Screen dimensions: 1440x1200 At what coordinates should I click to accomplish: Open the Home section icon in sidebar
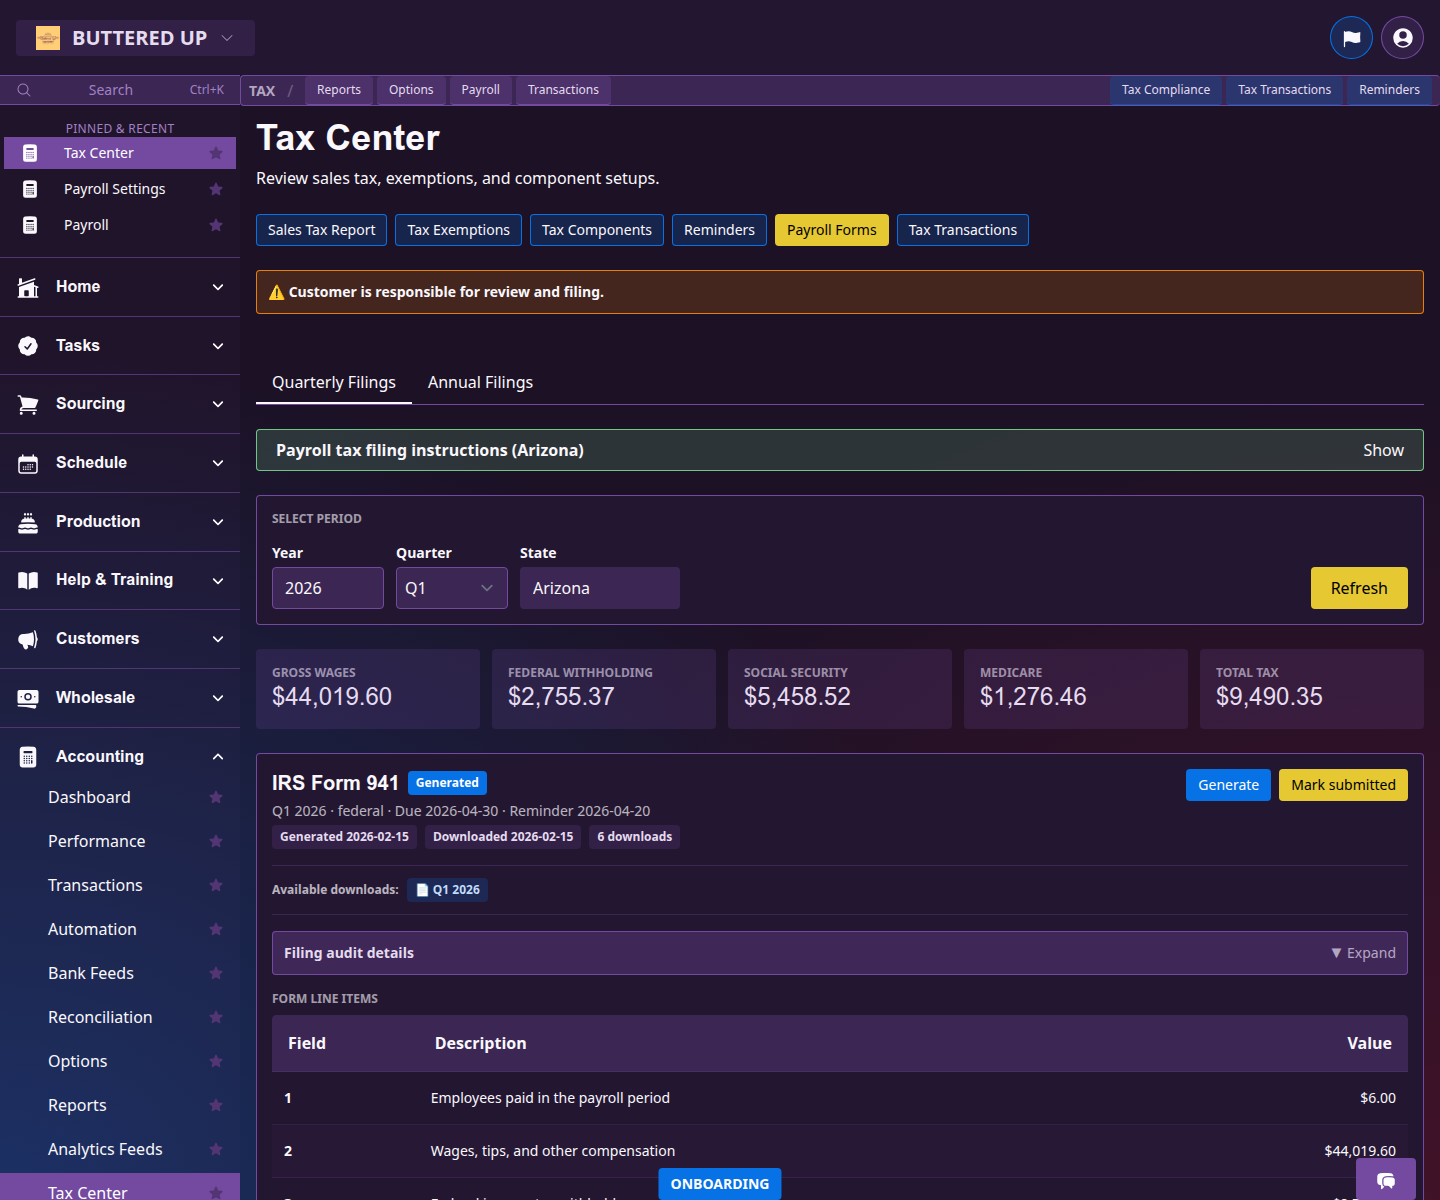click(x=27, y=287)
